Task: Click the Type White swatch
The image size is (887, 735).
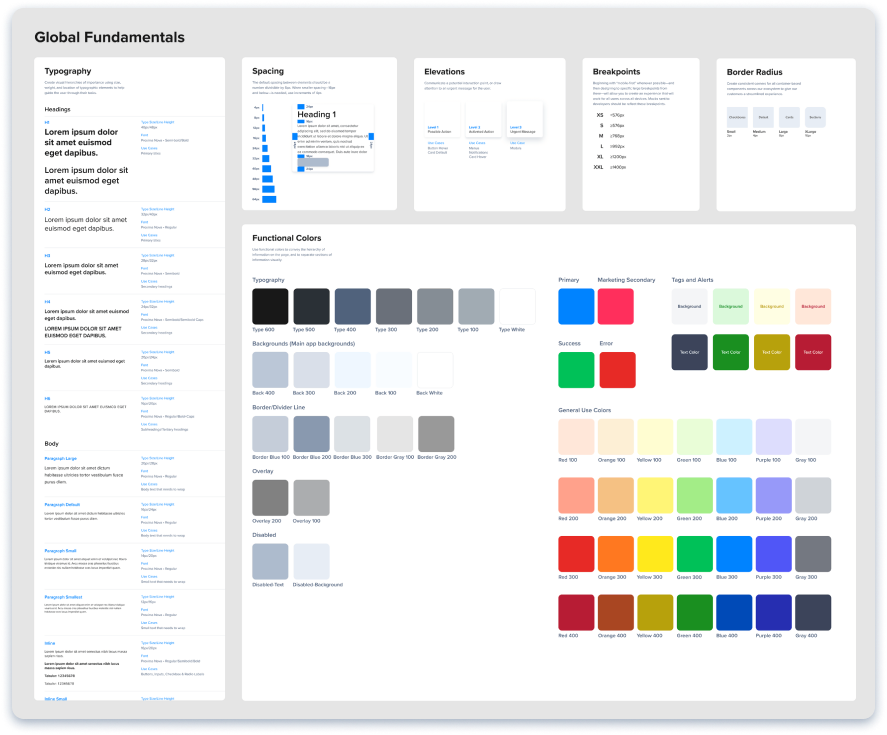Action: click(x=517, y=306)
